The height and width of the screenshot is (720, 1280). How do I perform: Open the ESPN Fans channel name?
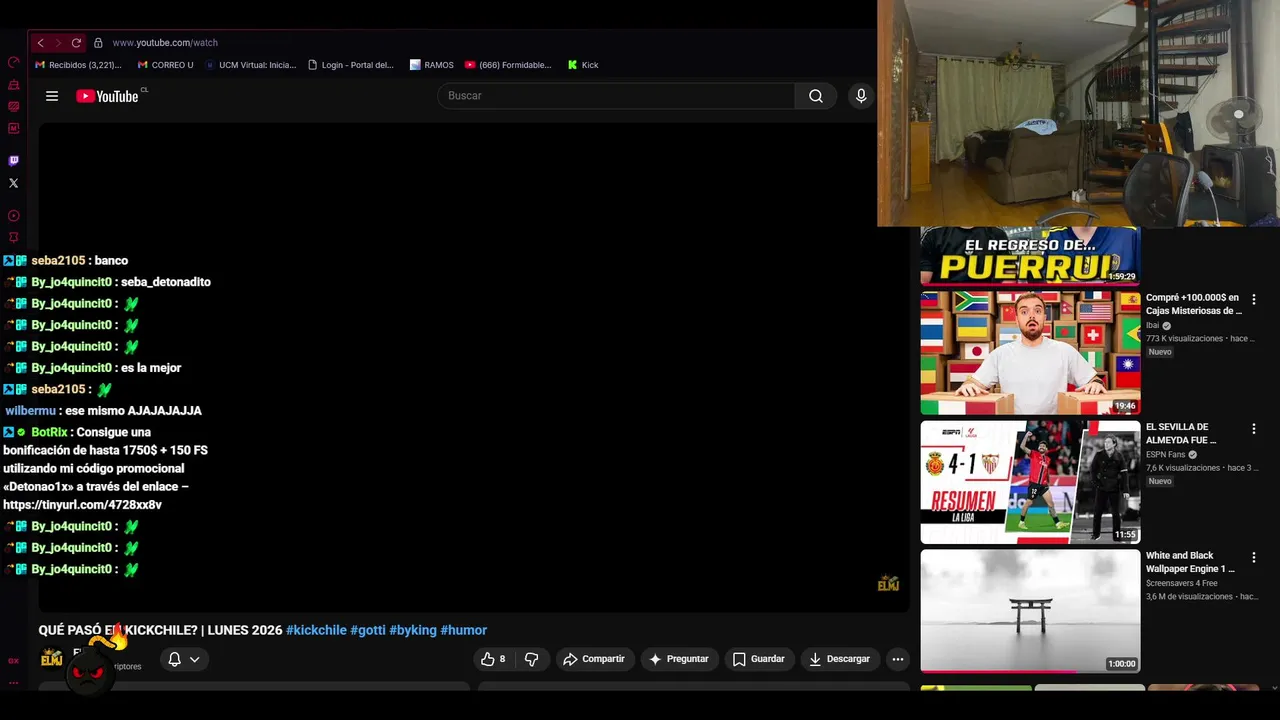pos(1165,454)
